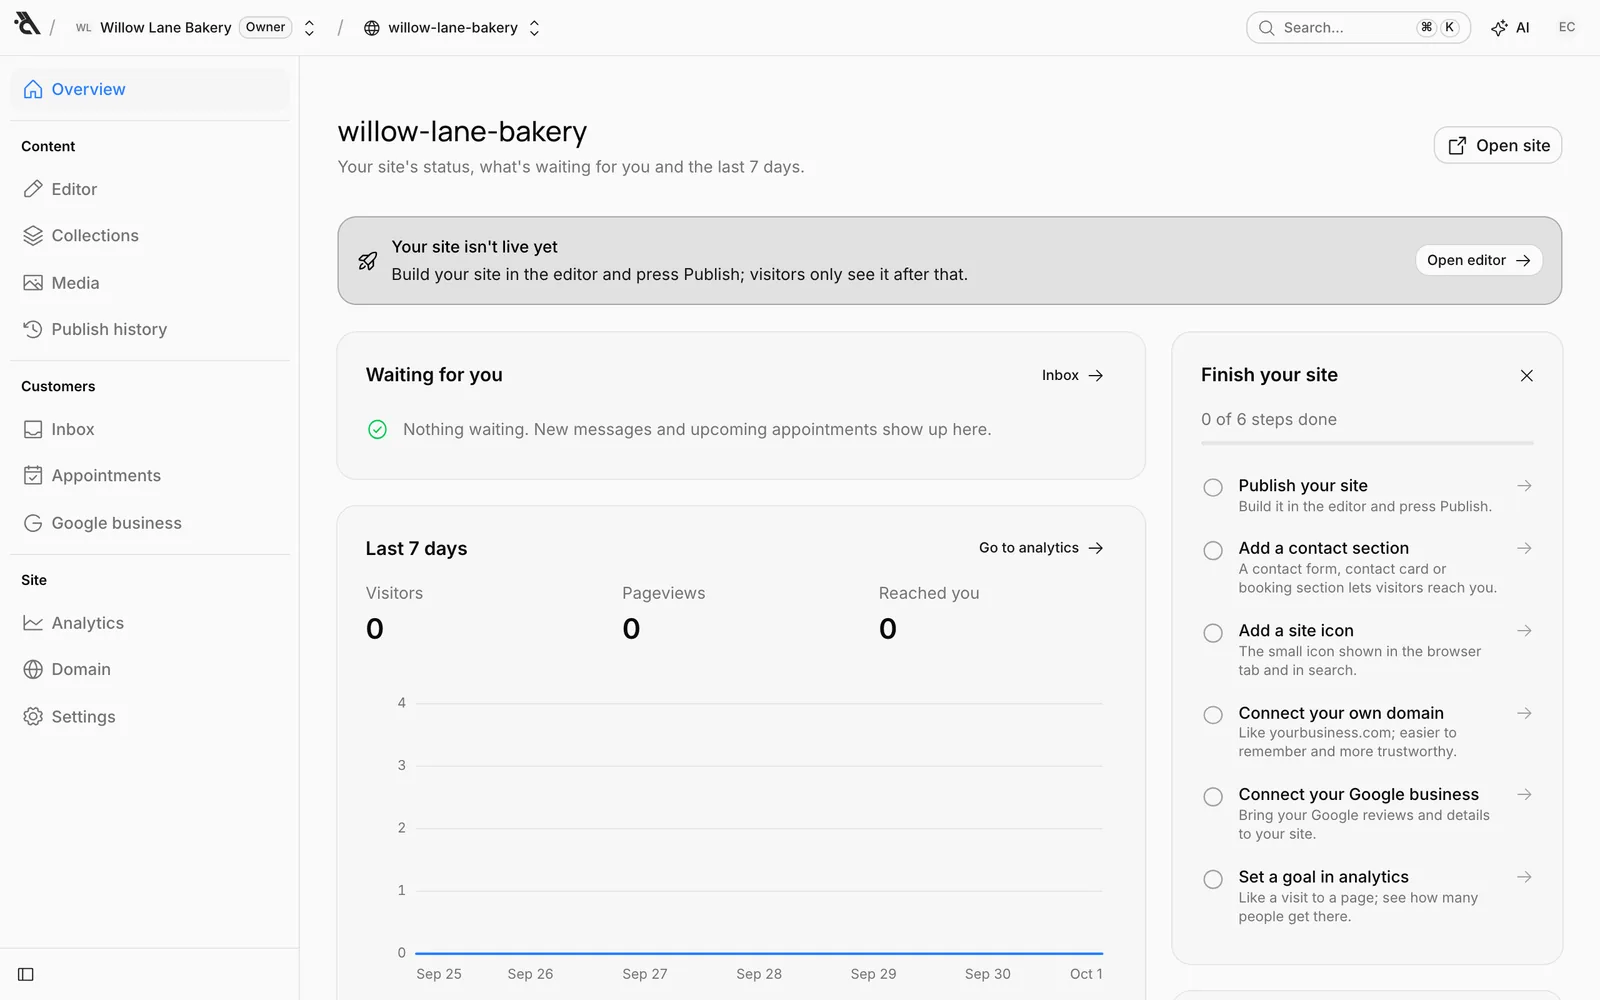Click the Google business G icon

pos(33,523)
